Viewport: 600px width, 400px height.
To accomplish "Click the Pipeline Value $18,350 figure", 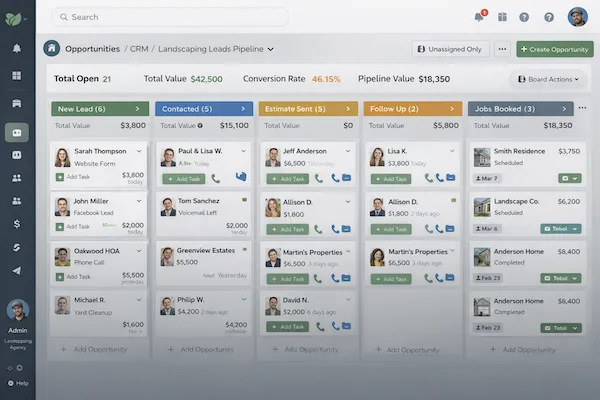I will coord(434,79).
